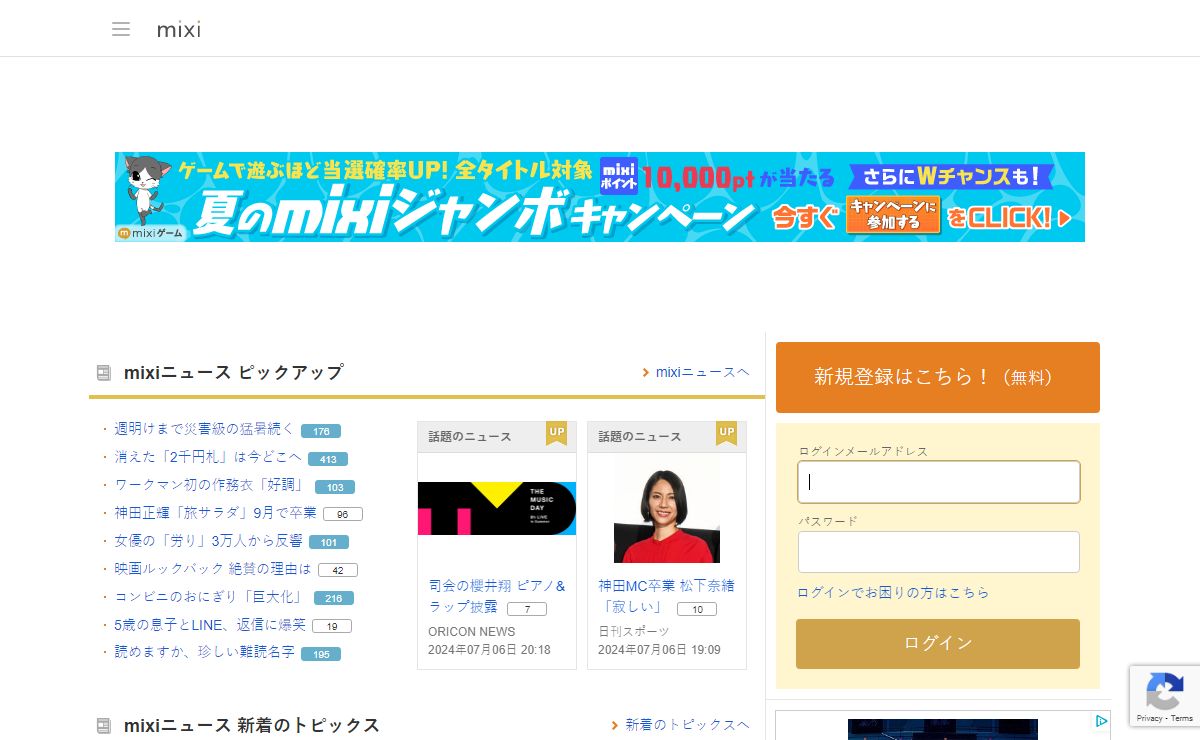Open ログインでお困りの方はこちら link
Image resolution: width=1200 pixels, height=740 pixels.
coord(893,593)
